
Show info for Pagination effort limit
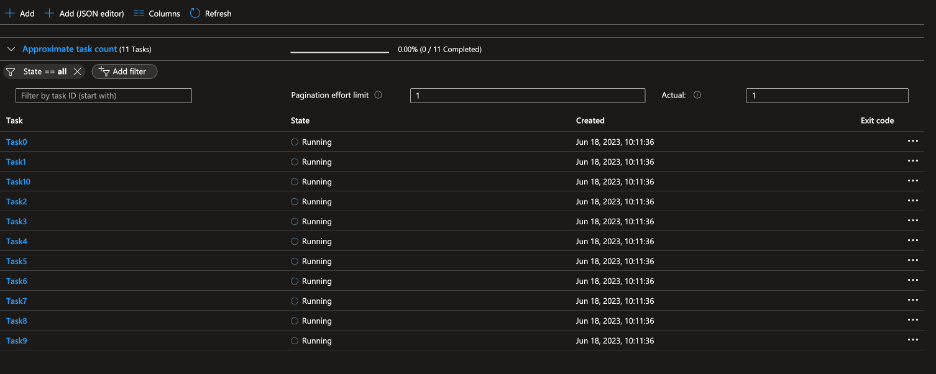[378, 95]
